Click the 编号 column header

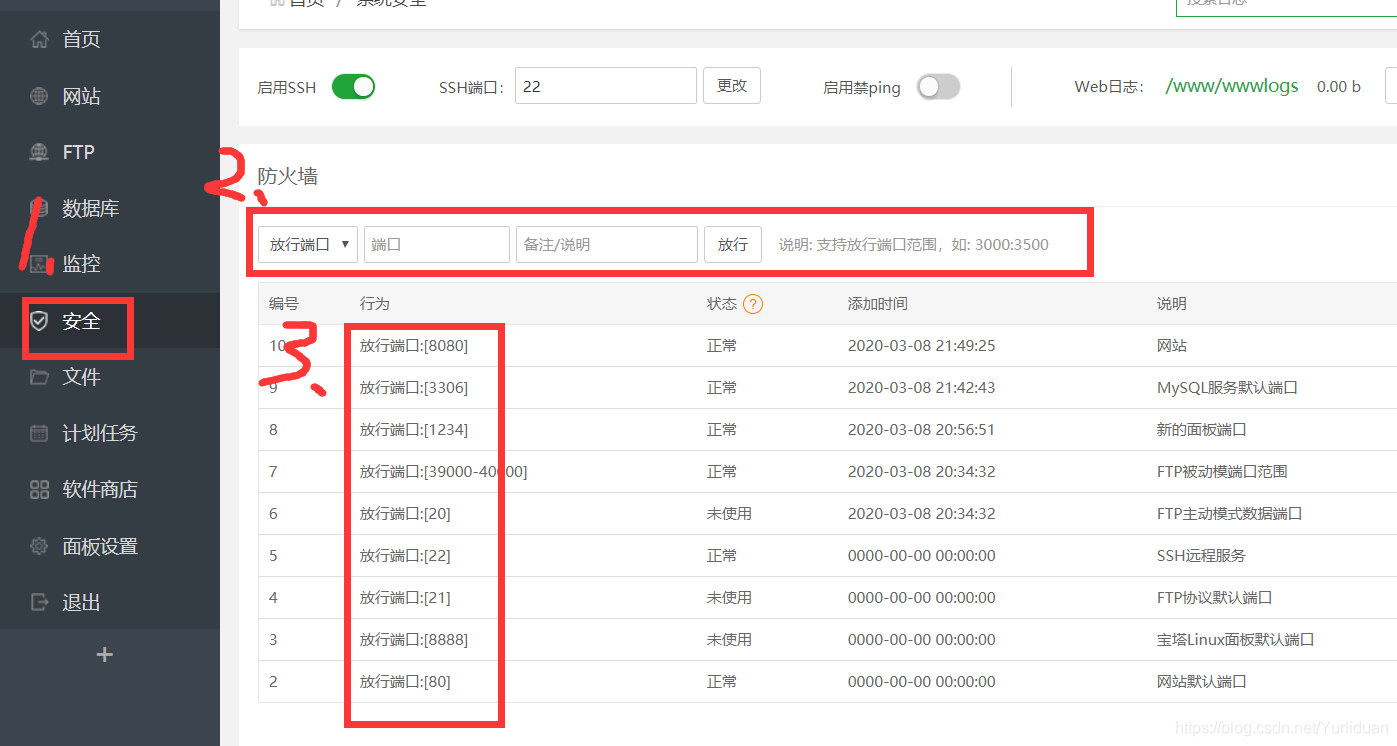pos(284,304)
